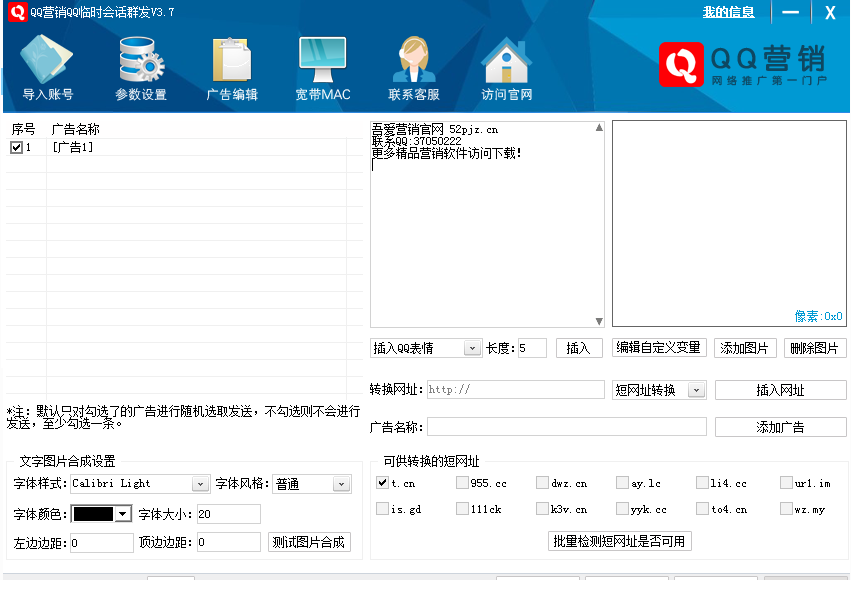
Task: Enable the k3v.cn short URL option
Action: pos(542,509)
